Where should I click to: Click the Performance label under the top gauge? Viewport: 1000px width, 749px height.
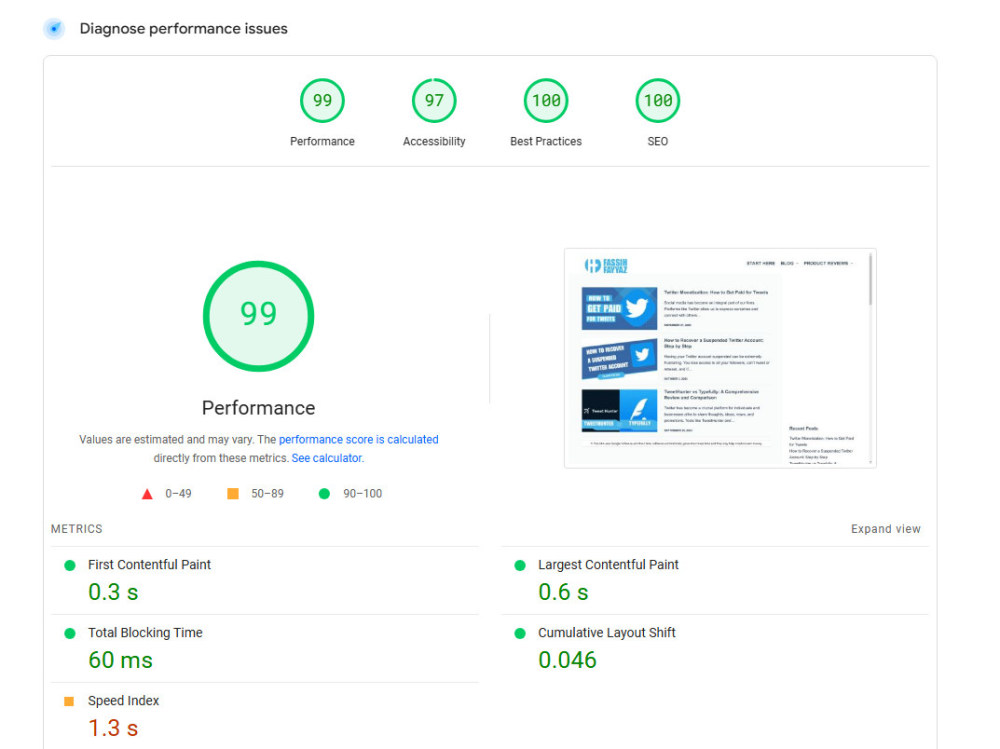click(322, 142)
